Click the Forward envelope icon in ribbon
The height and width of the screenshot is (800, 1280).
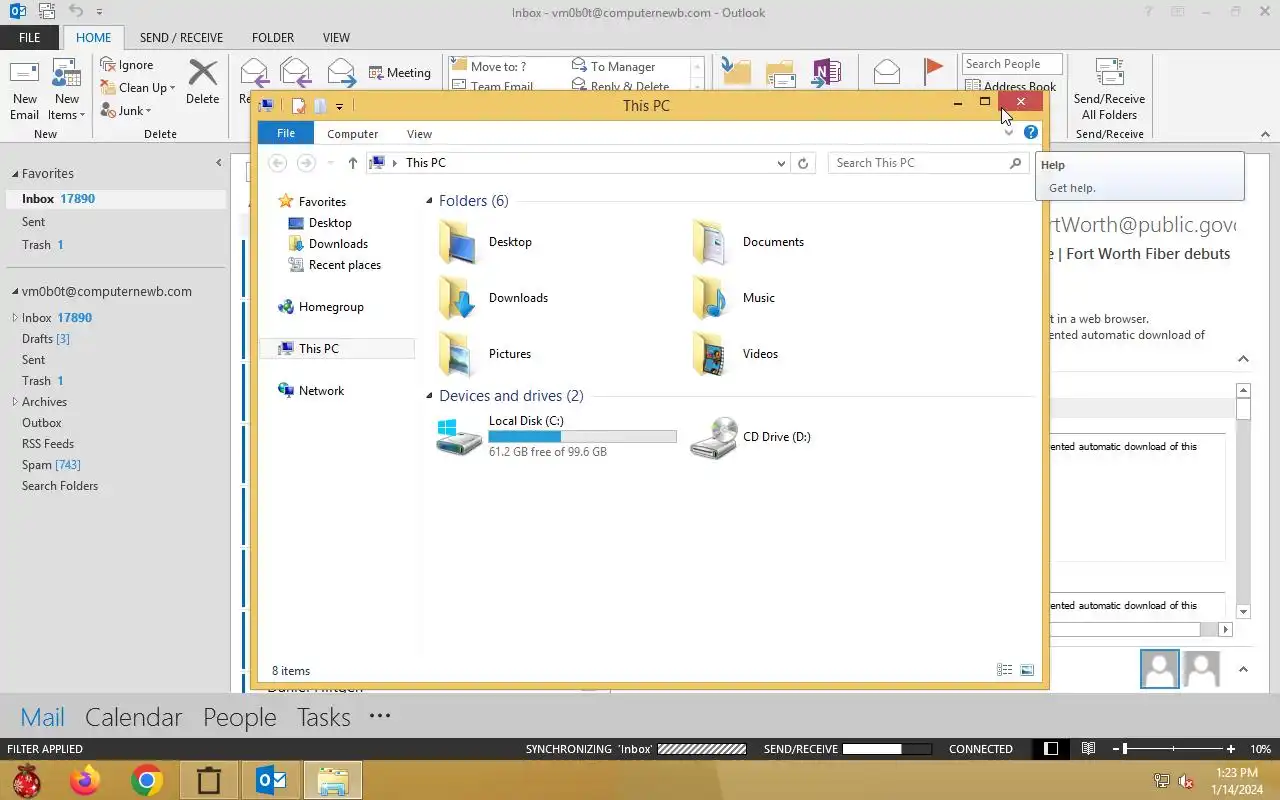coord(341,73)
